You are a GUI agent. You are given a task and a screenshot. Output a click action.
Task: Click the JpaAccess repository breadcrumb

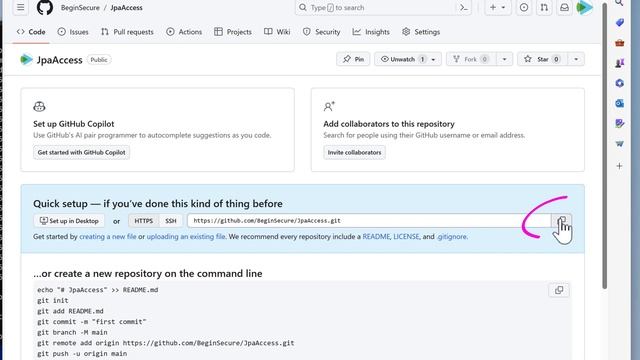click(x=126, y=8)
